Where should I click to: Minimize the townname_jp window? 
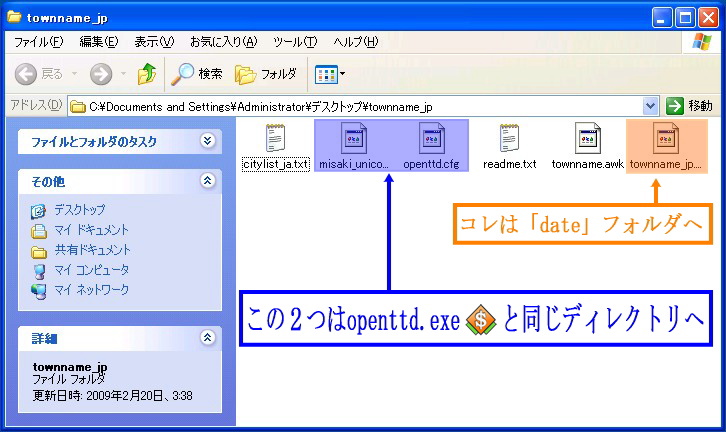pyautogui.click(x=662, y=18)
